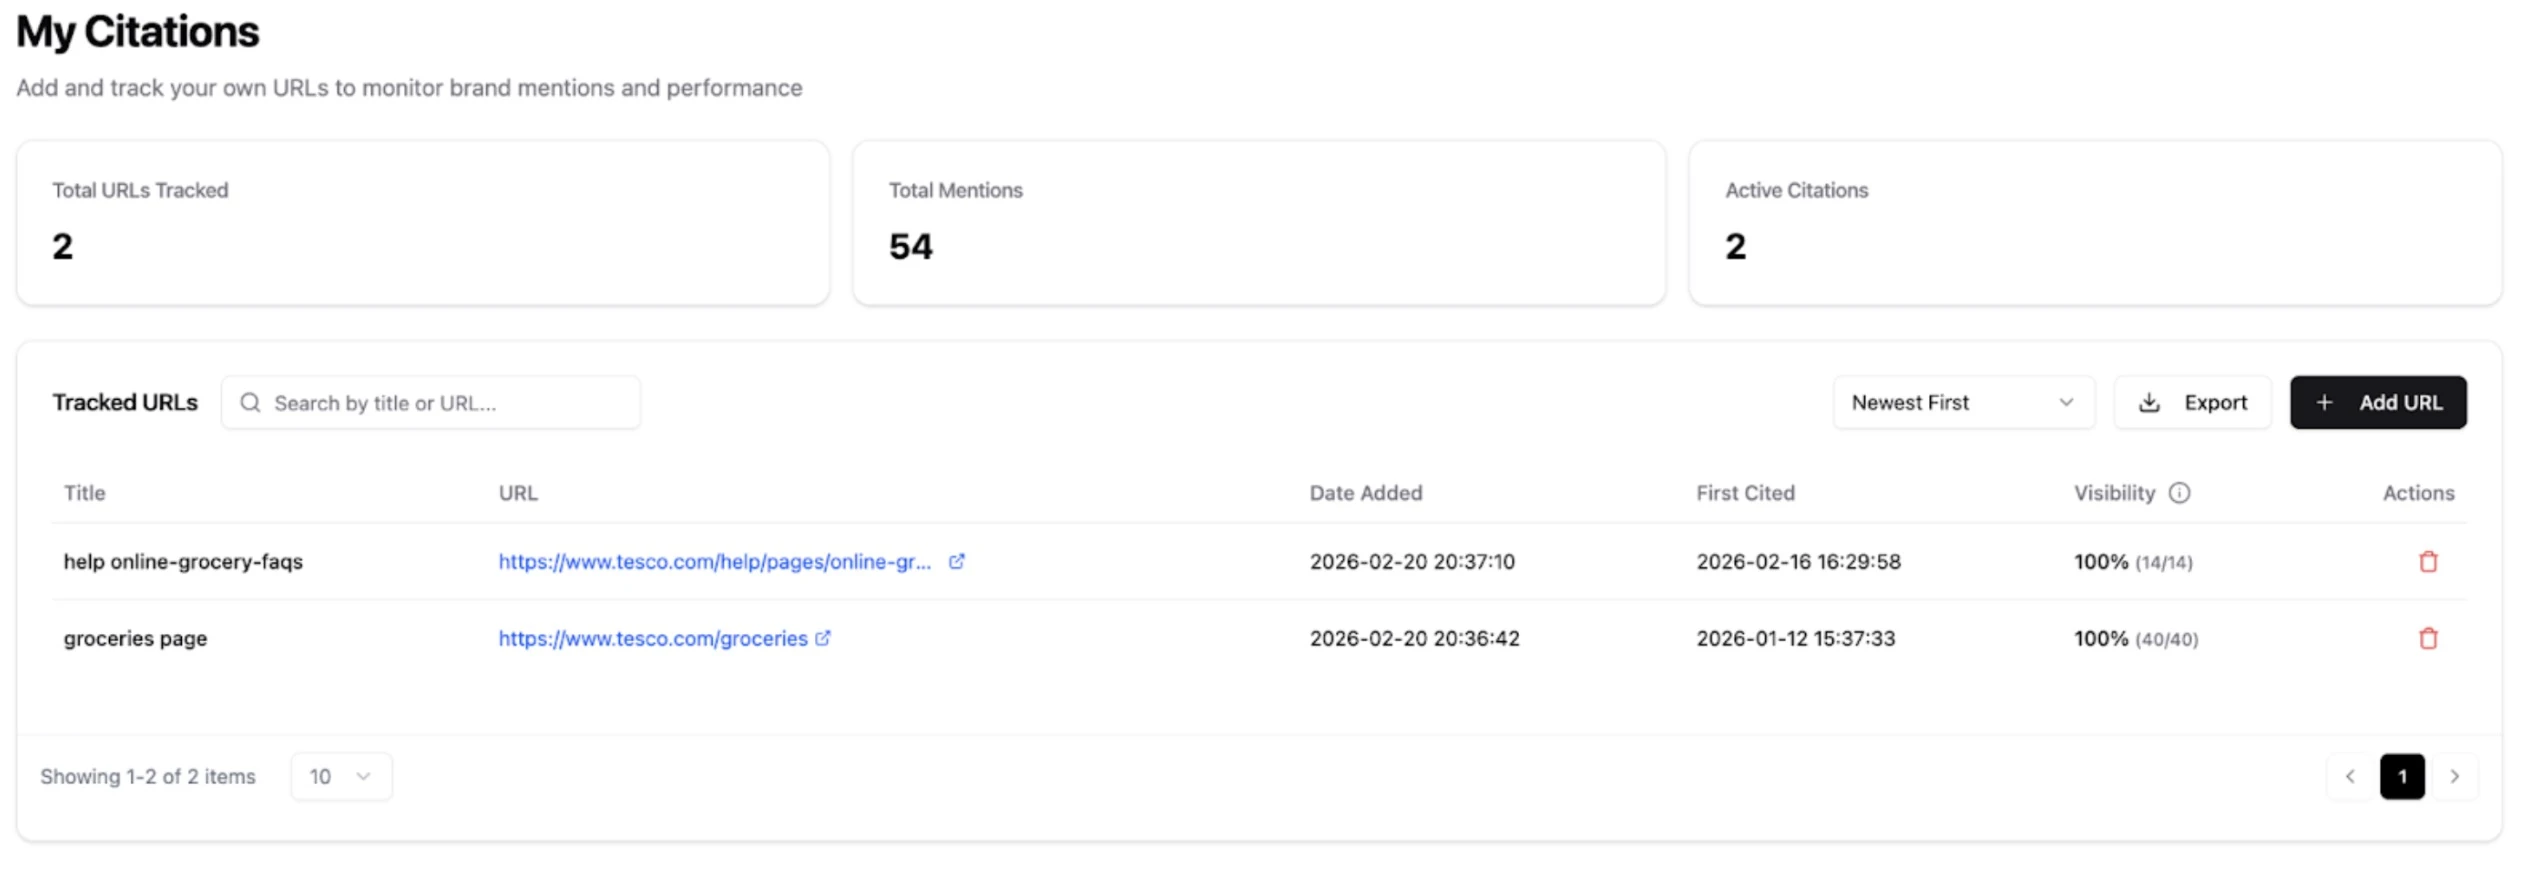Screen dimensions: 2534x878
Task: Open external link icon beside groceries URL
Action: [822, 639]
